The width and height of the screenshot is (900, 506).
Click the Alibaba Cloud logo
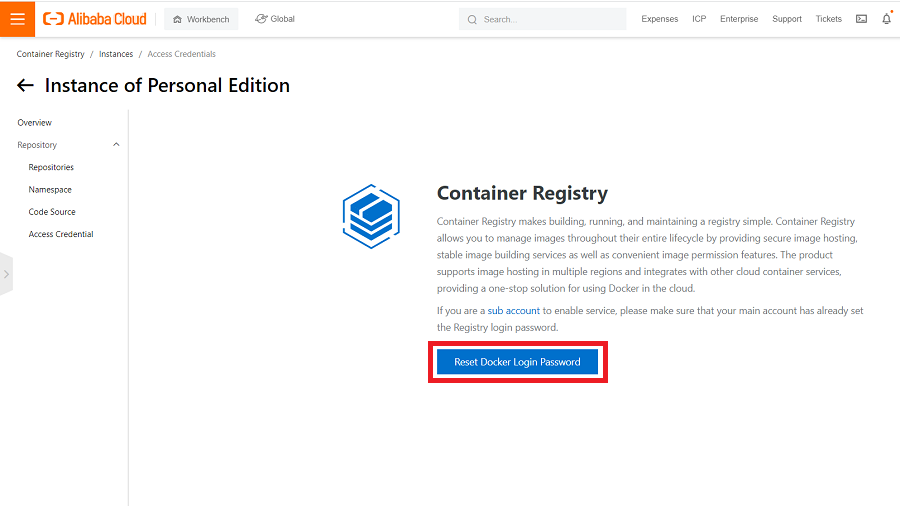[x=95, y=19]
